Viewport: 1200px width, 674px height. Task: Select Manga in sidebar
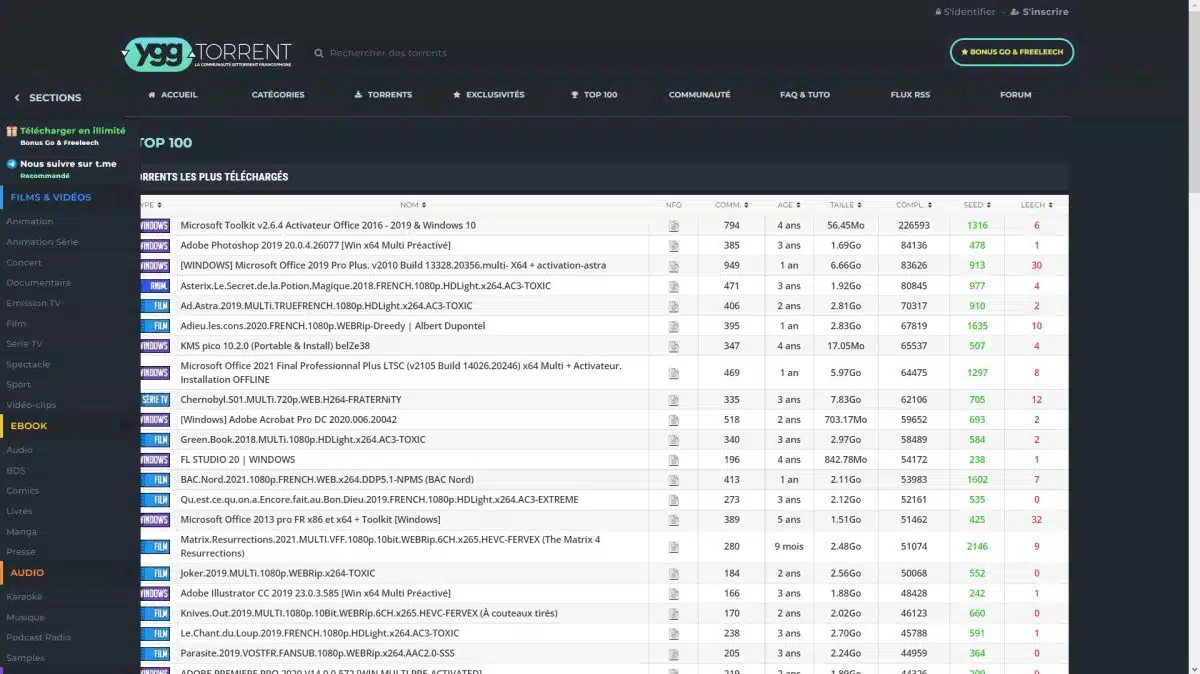coord(21,532)
